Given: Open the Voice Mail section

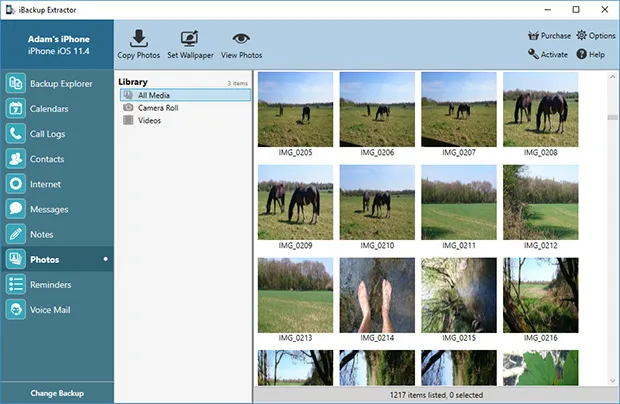Looking at the screenshot, I should (x=57, y=310).
